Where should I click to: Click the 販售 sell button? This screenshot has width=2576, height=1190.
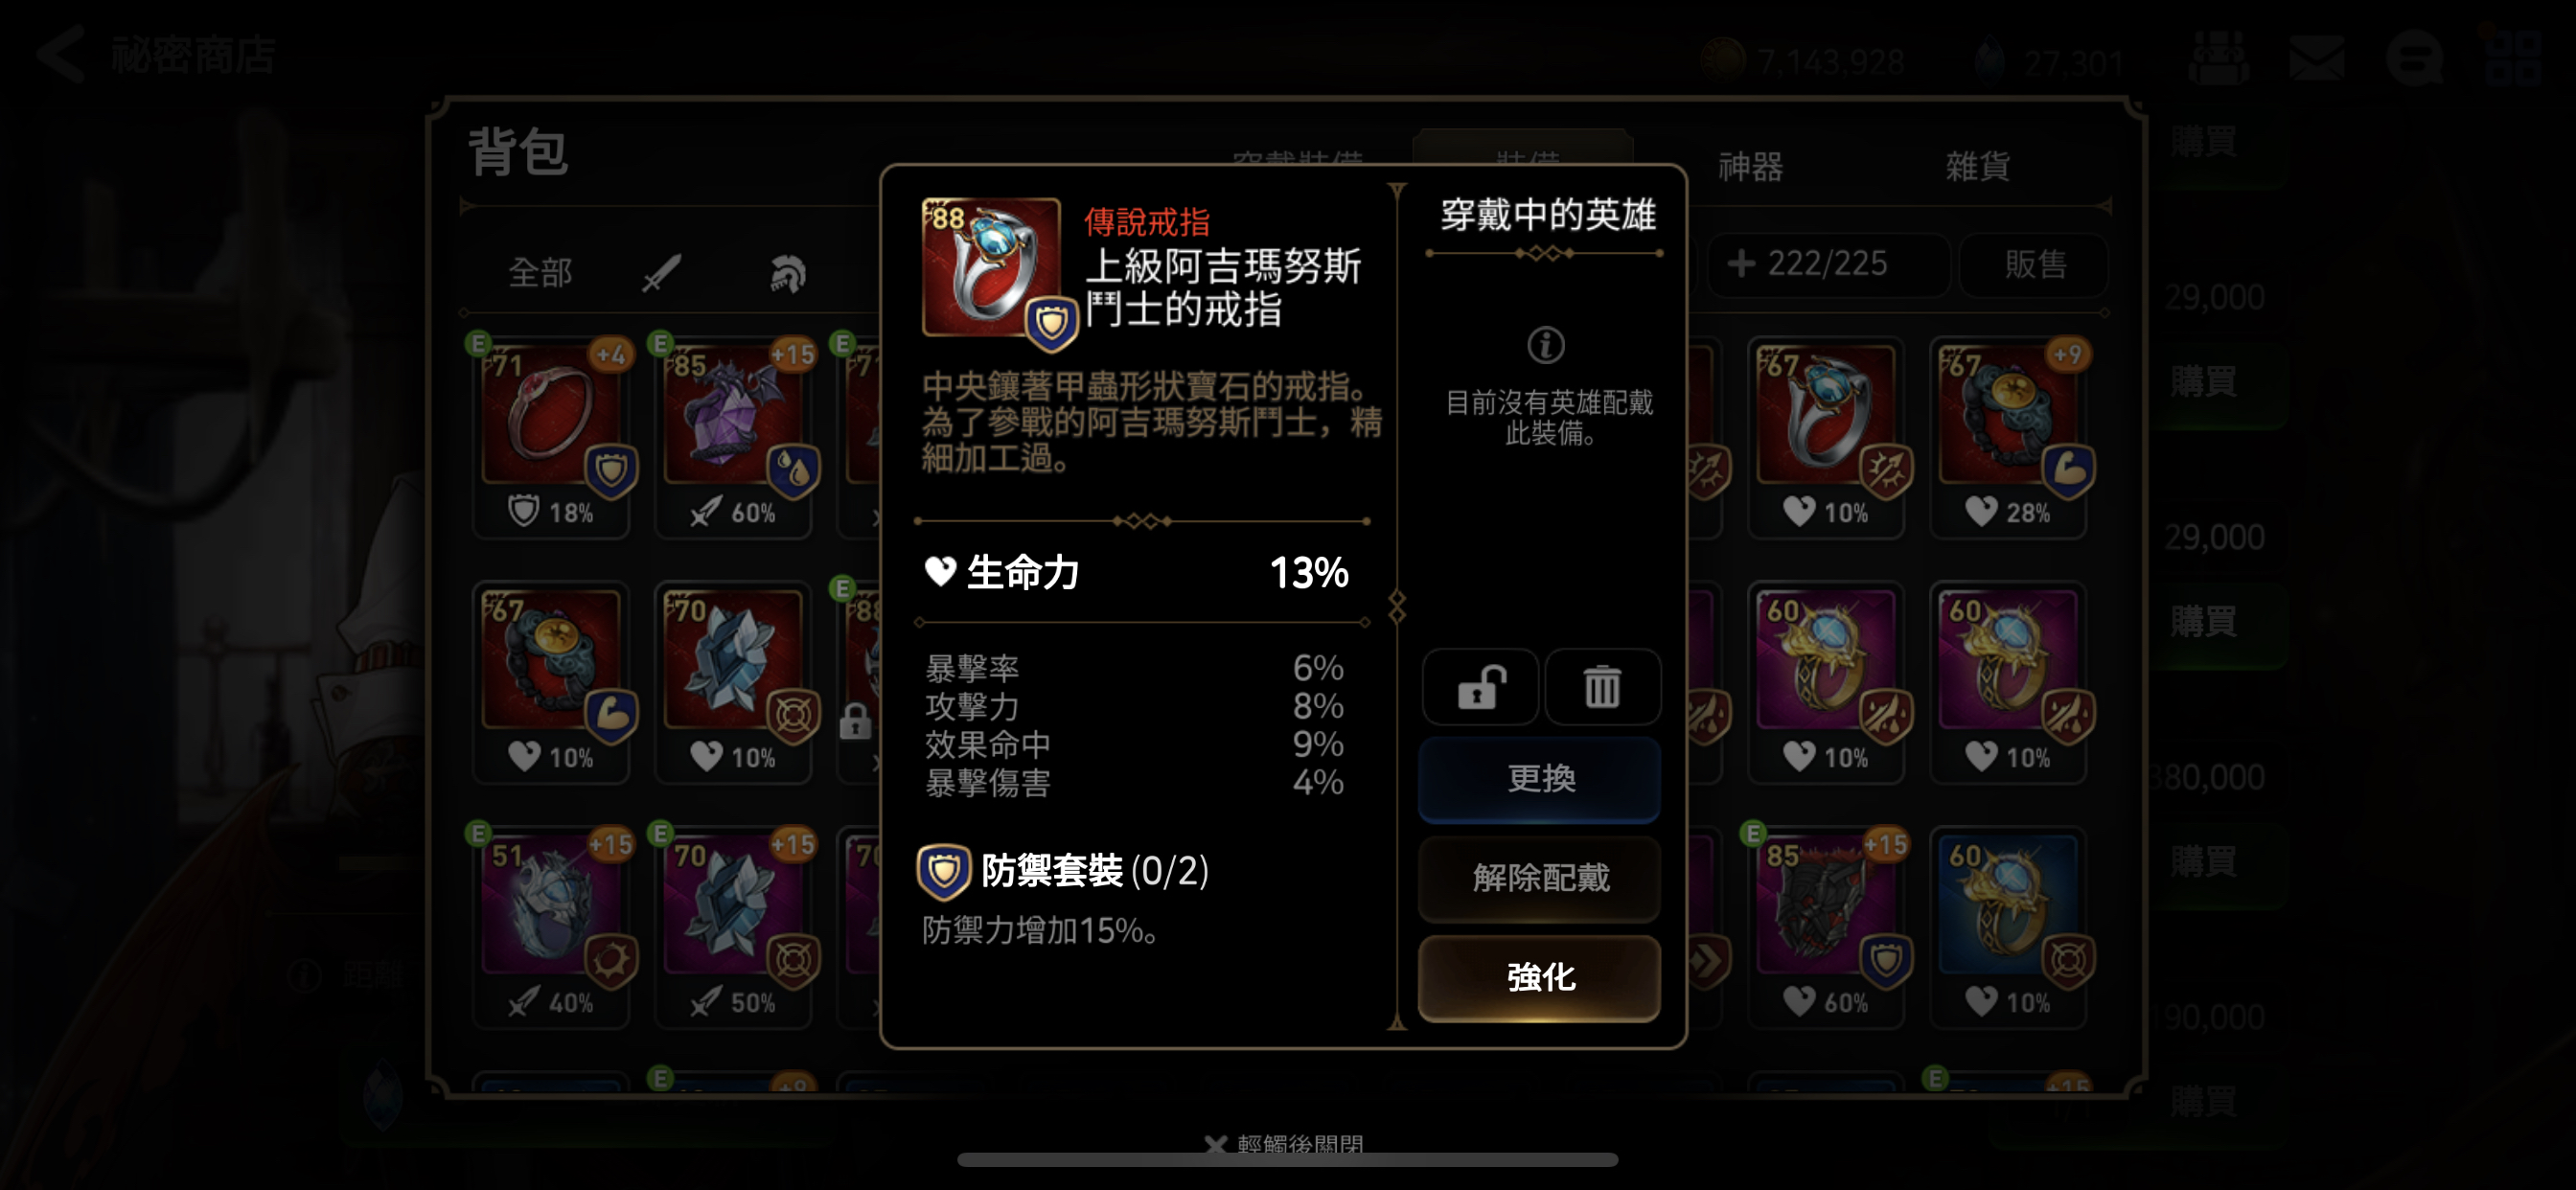click(x=2034, y=264)
